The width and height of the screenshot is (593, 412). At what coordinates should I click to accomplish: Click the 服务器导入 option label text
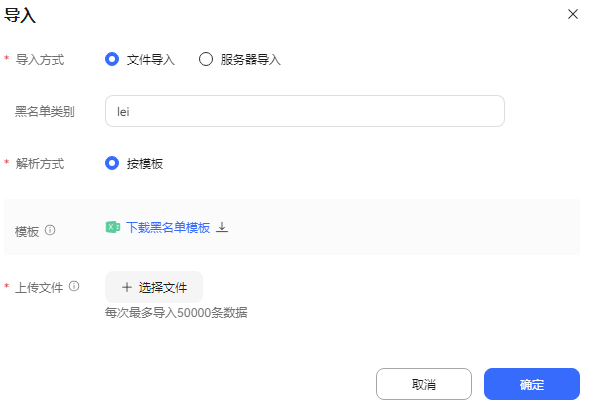click(x=250, y=60)
